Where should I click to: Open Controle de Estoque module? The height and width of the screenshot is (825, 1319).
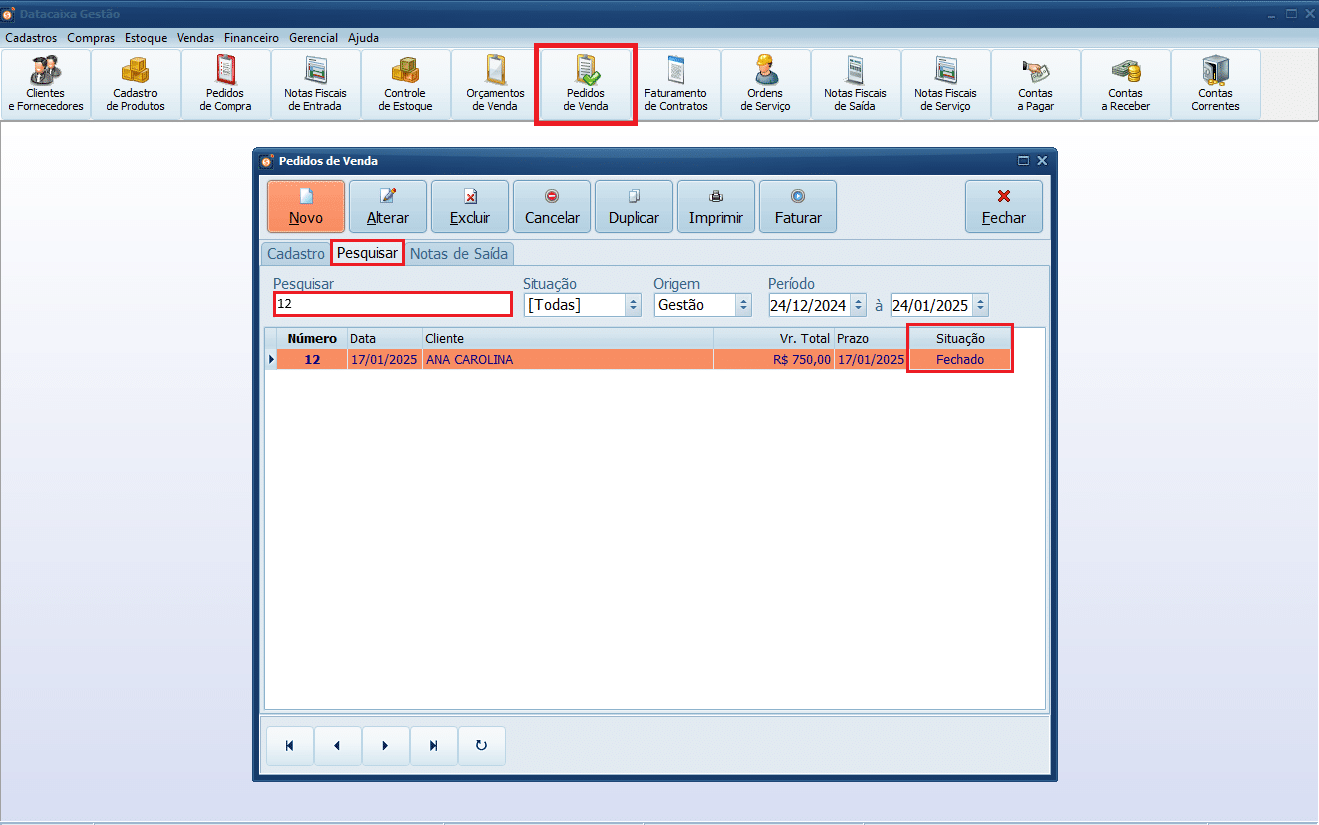coord(405,84)
